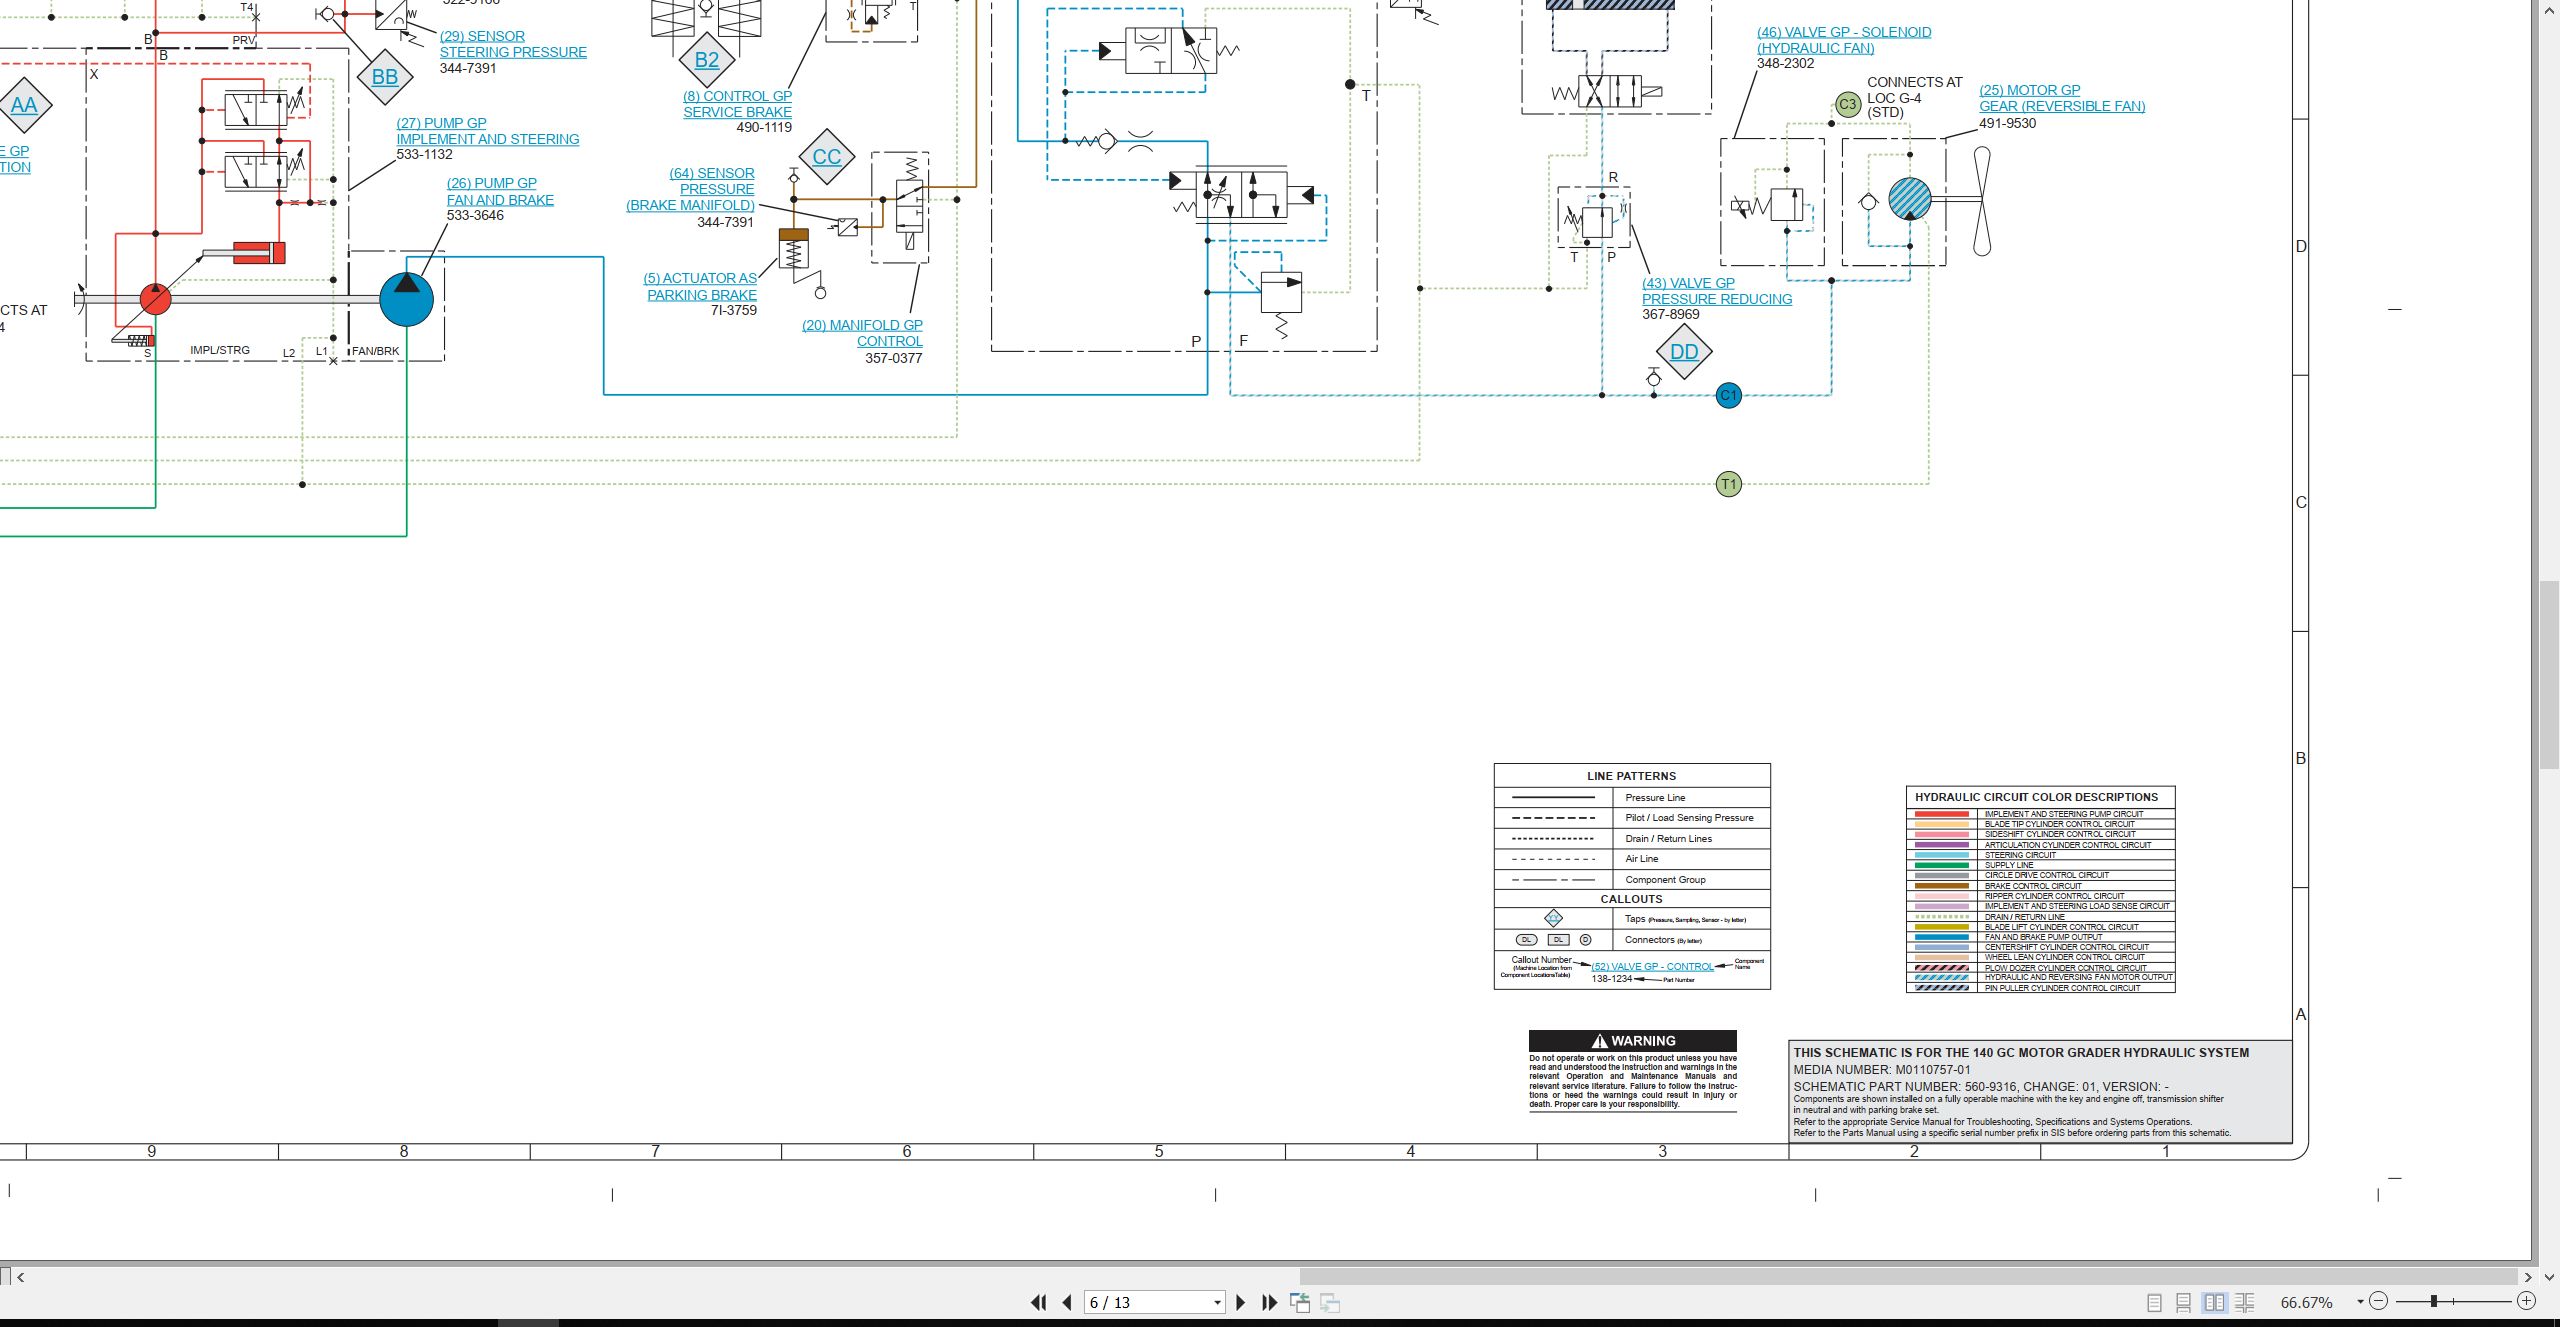Click the B2 tap diamond
Screen dimensions: 2560x1327
(x=707, y=60)
